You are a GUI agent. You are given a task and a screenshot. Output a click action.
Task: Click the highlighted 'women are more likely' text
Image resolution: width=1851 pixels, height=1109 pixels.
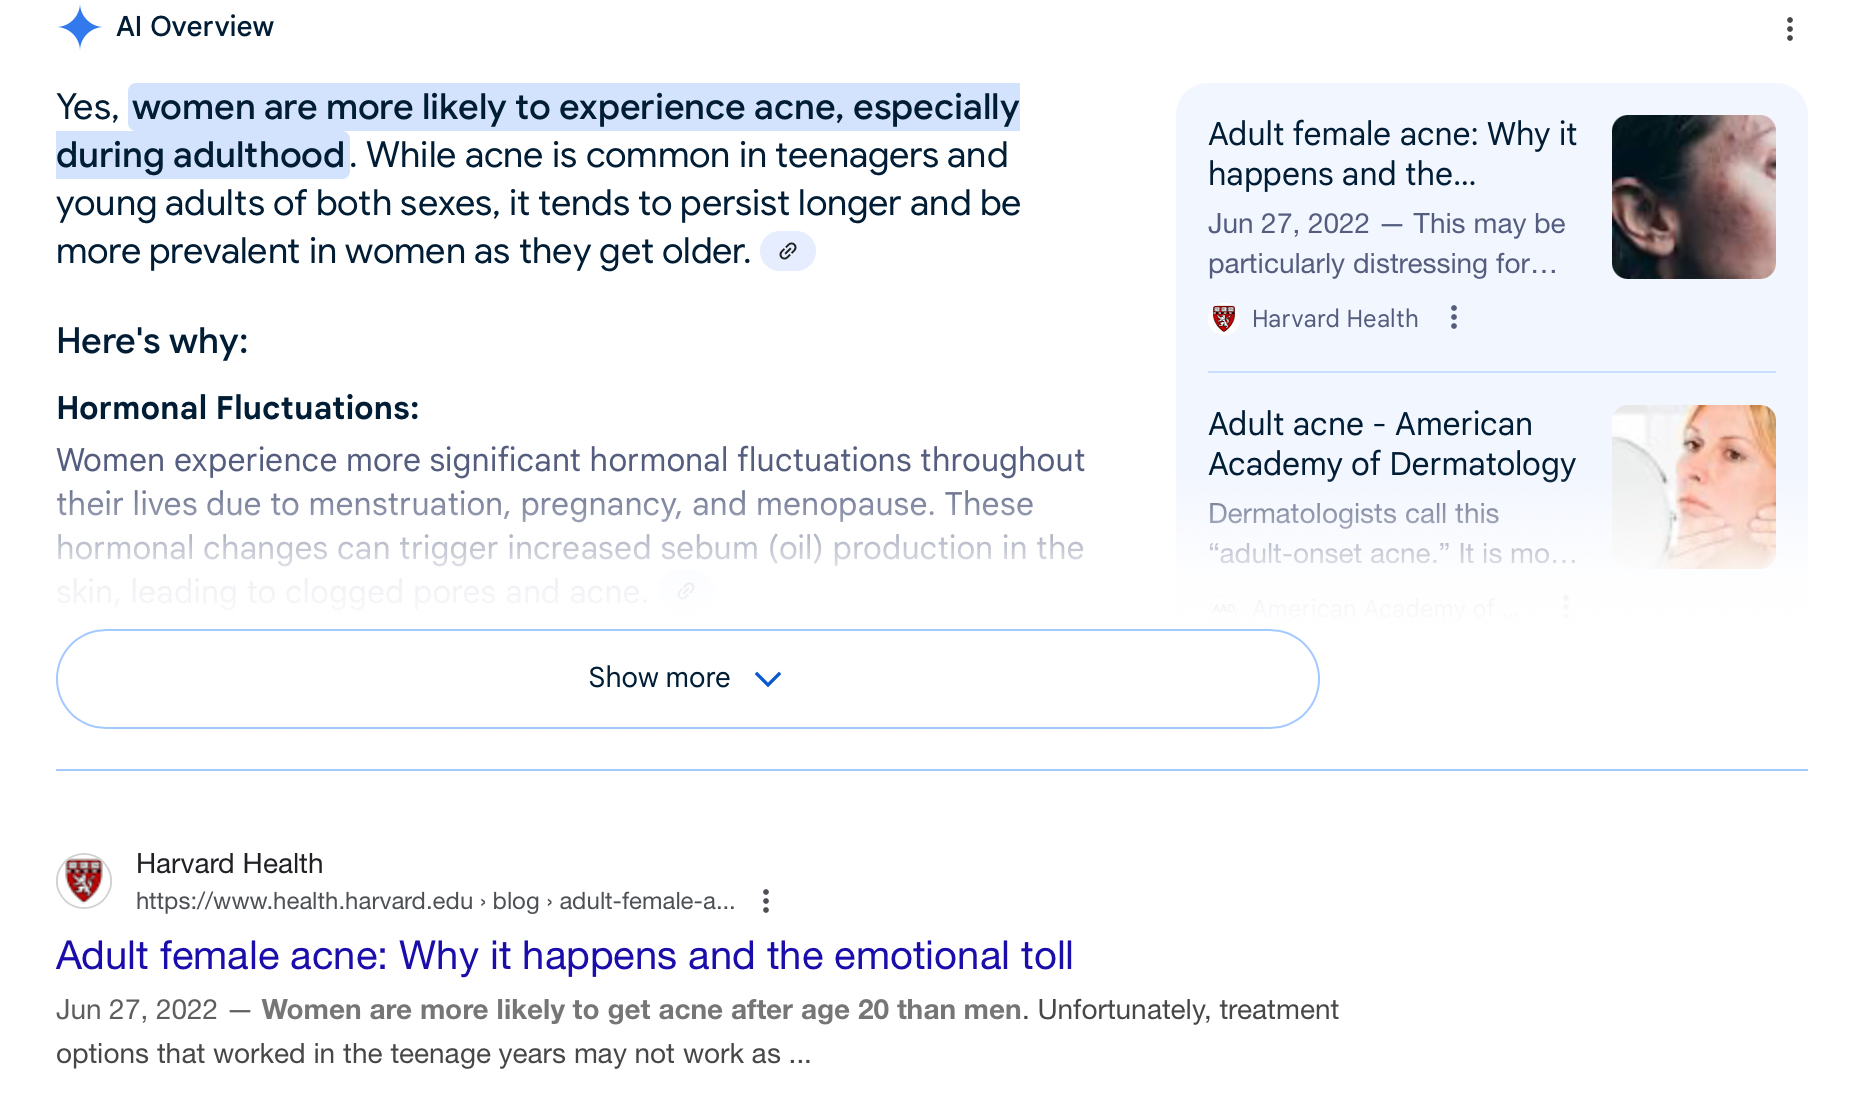tap(575, 108)
